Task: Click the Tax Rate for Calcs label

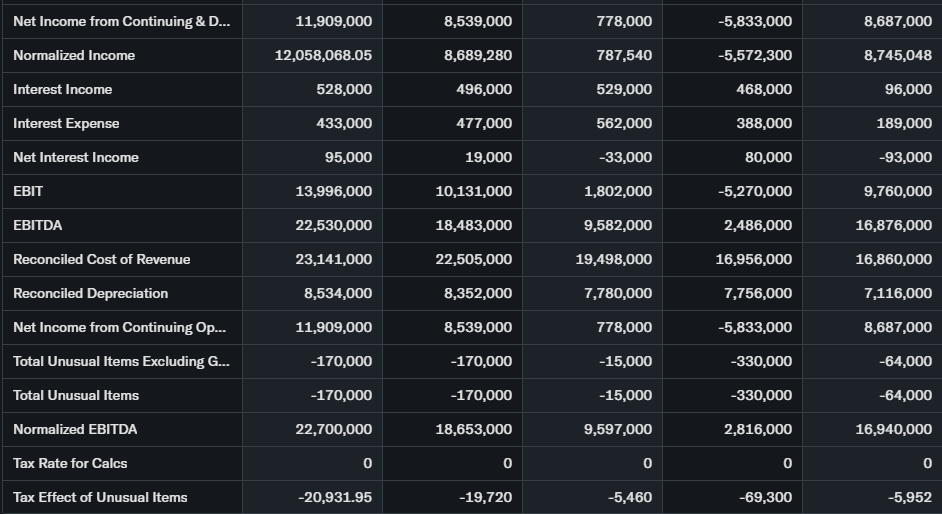Action: 70,464
